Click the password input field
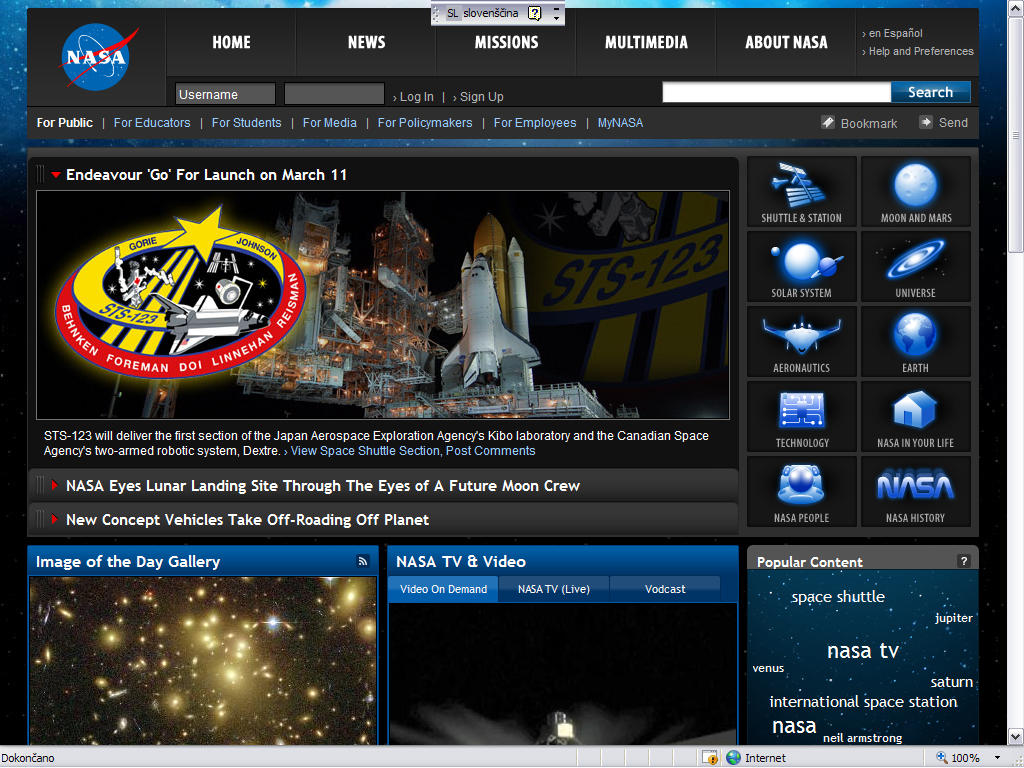Viewport: 1024px width, 768px height. [334, 94]
